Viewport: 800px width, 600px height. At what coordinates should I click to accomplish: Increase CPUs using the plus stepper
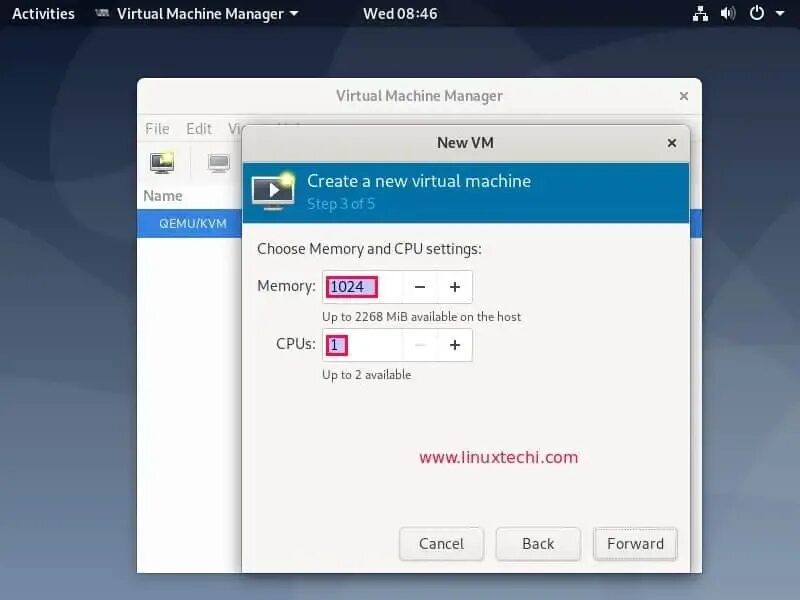pos(454,345)
